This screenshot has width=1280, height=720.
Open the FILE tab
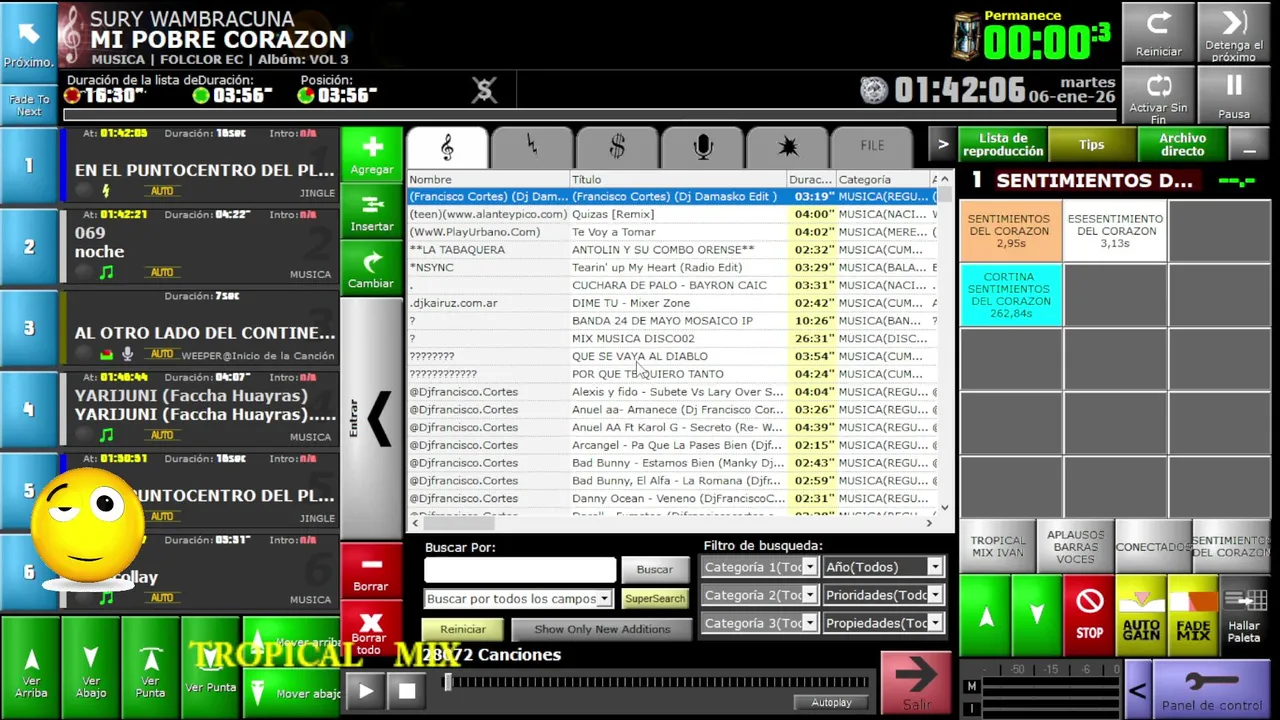pyautogui.click(x=873, y=146)
